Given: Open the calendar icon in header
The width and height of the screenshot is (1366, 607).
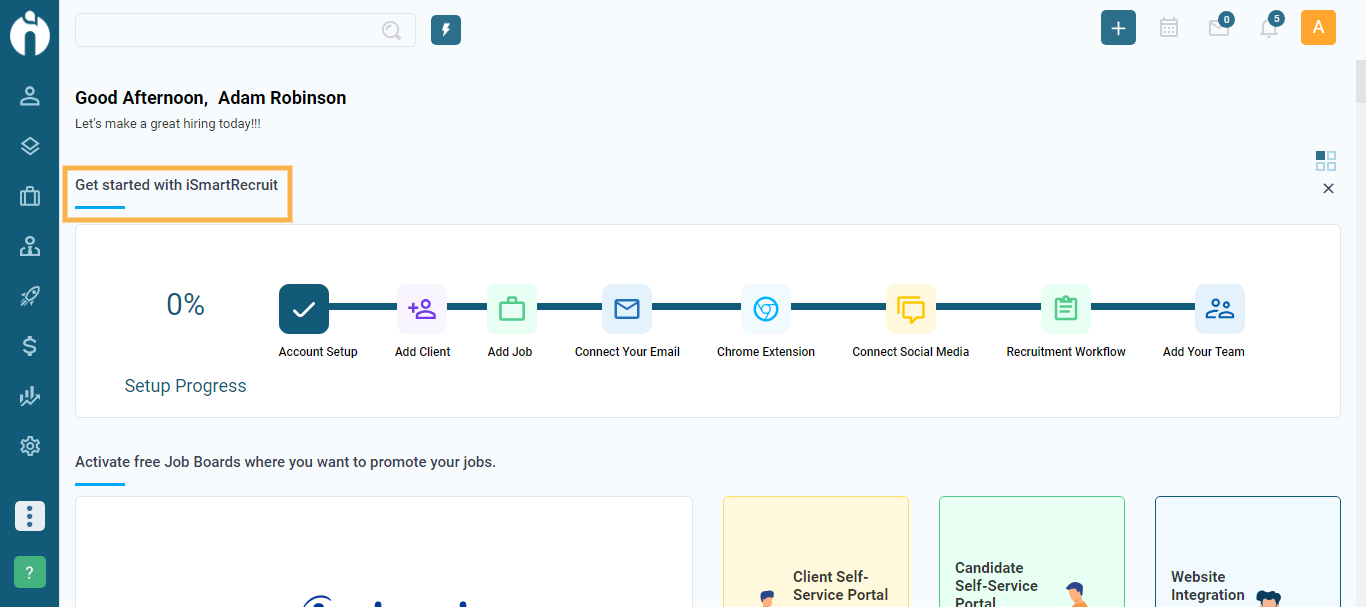Looking at the screenshot, I should point(1168,28).
